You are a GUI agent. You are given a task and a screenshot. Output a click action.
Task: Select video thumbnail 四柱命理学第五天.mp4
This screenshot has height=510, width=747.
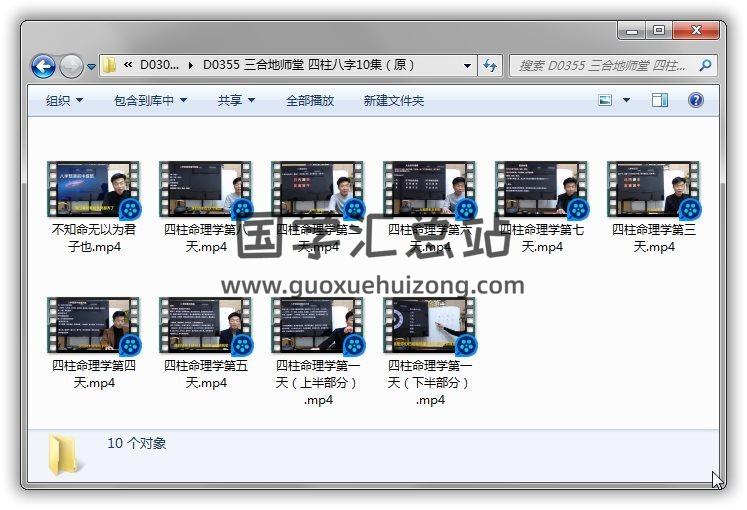click(206, 326)
